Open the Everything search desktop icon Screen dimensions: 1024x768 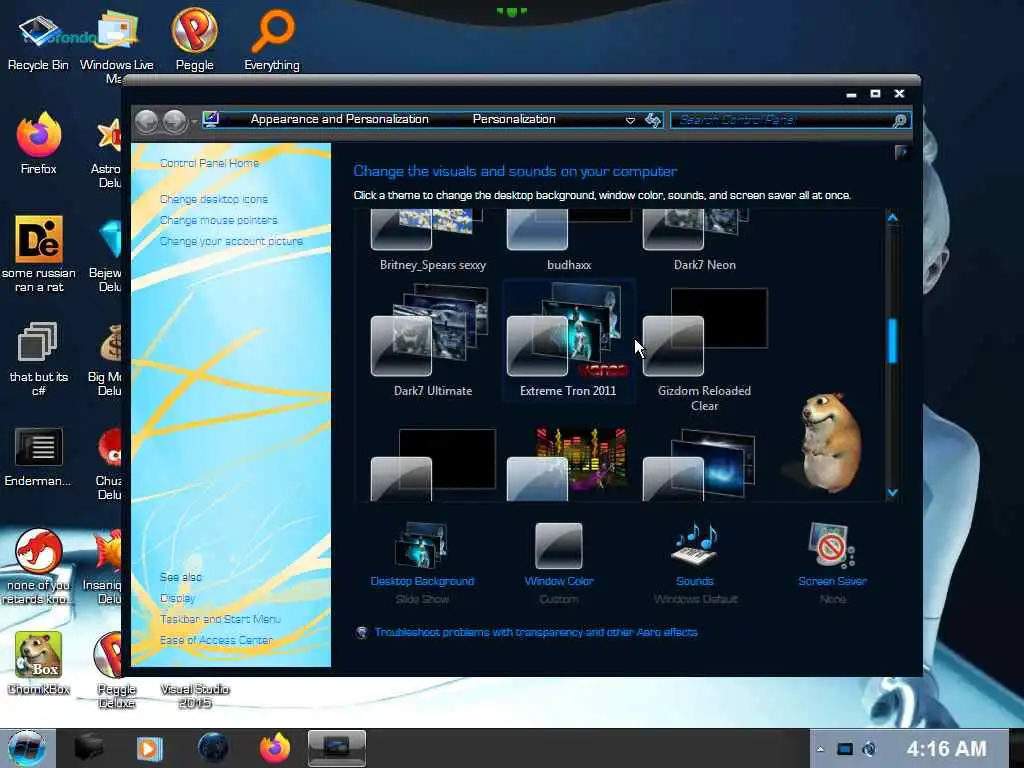click(x=272, y=40)
